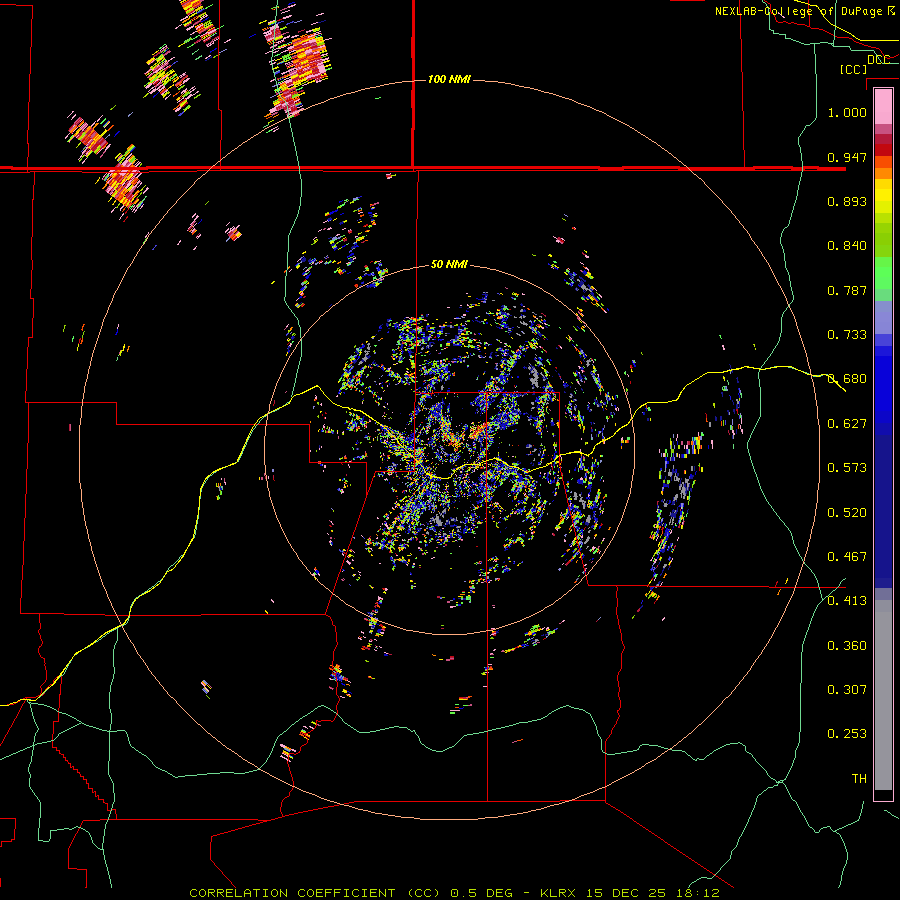
Task: Click the 0.787 color scale value
Action: pyautogui.click(x=847, y=290)
